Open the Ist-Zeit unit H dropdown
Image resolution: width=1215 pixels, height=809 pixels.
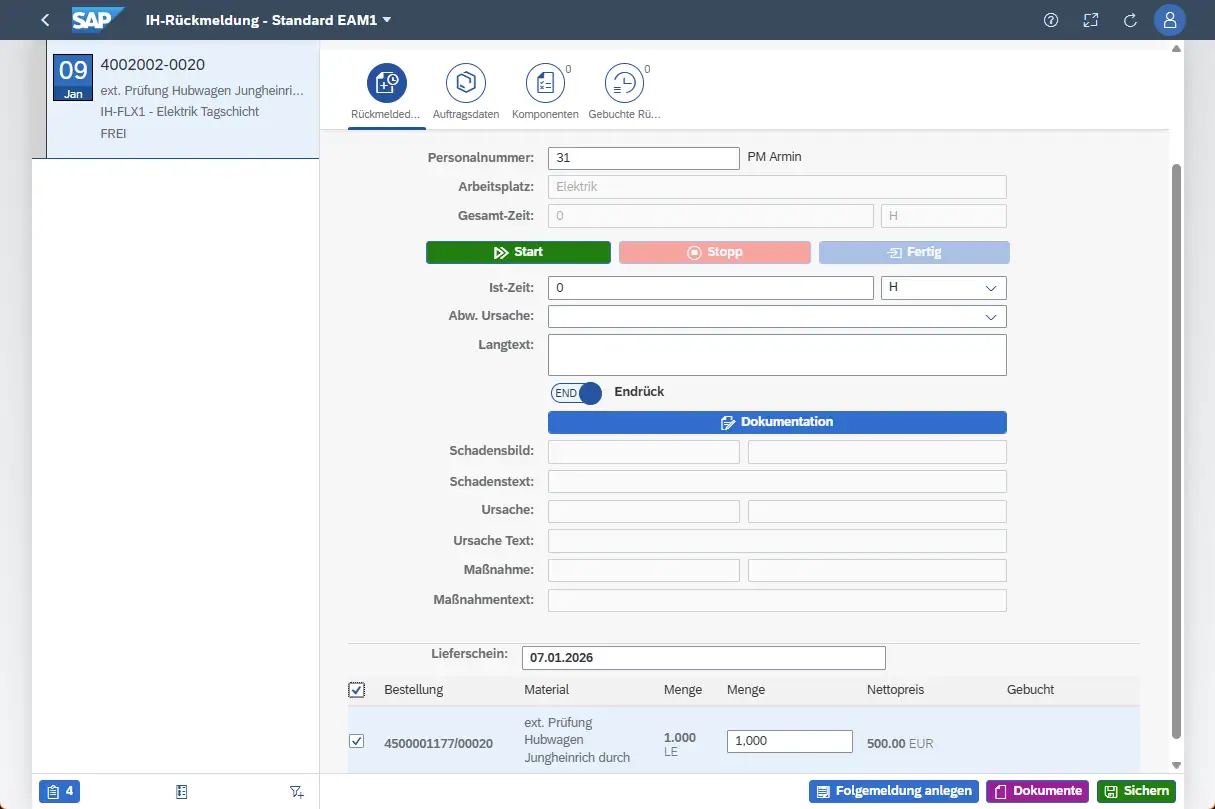click(x=943, y=288)
